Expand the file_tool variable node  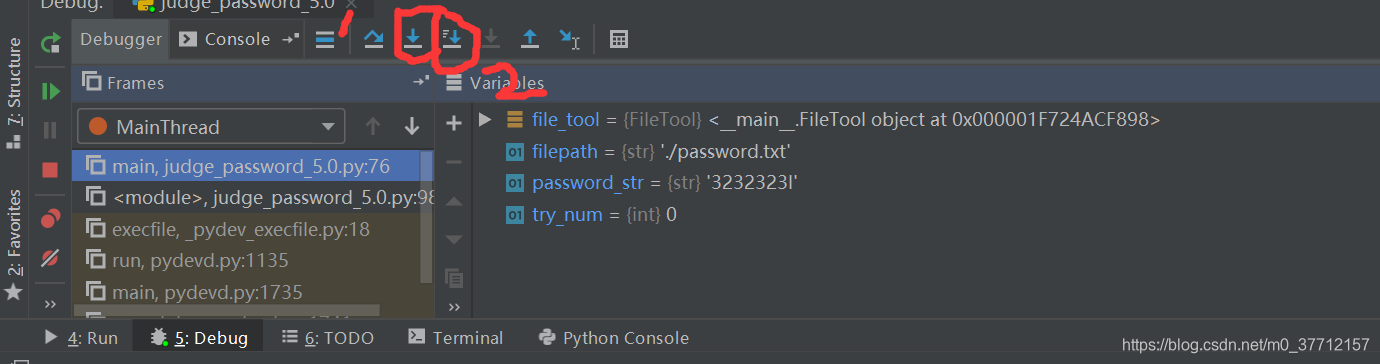tap(486, 120)
